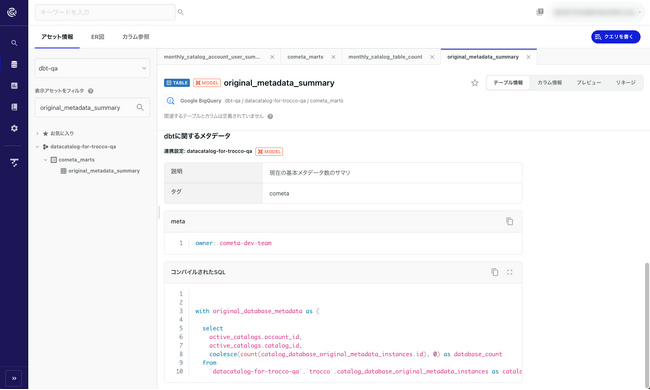Click help icon beside 表示アセットをフィルタ
This screenshot has height=390, width=650.
click(x=90, y=91)
